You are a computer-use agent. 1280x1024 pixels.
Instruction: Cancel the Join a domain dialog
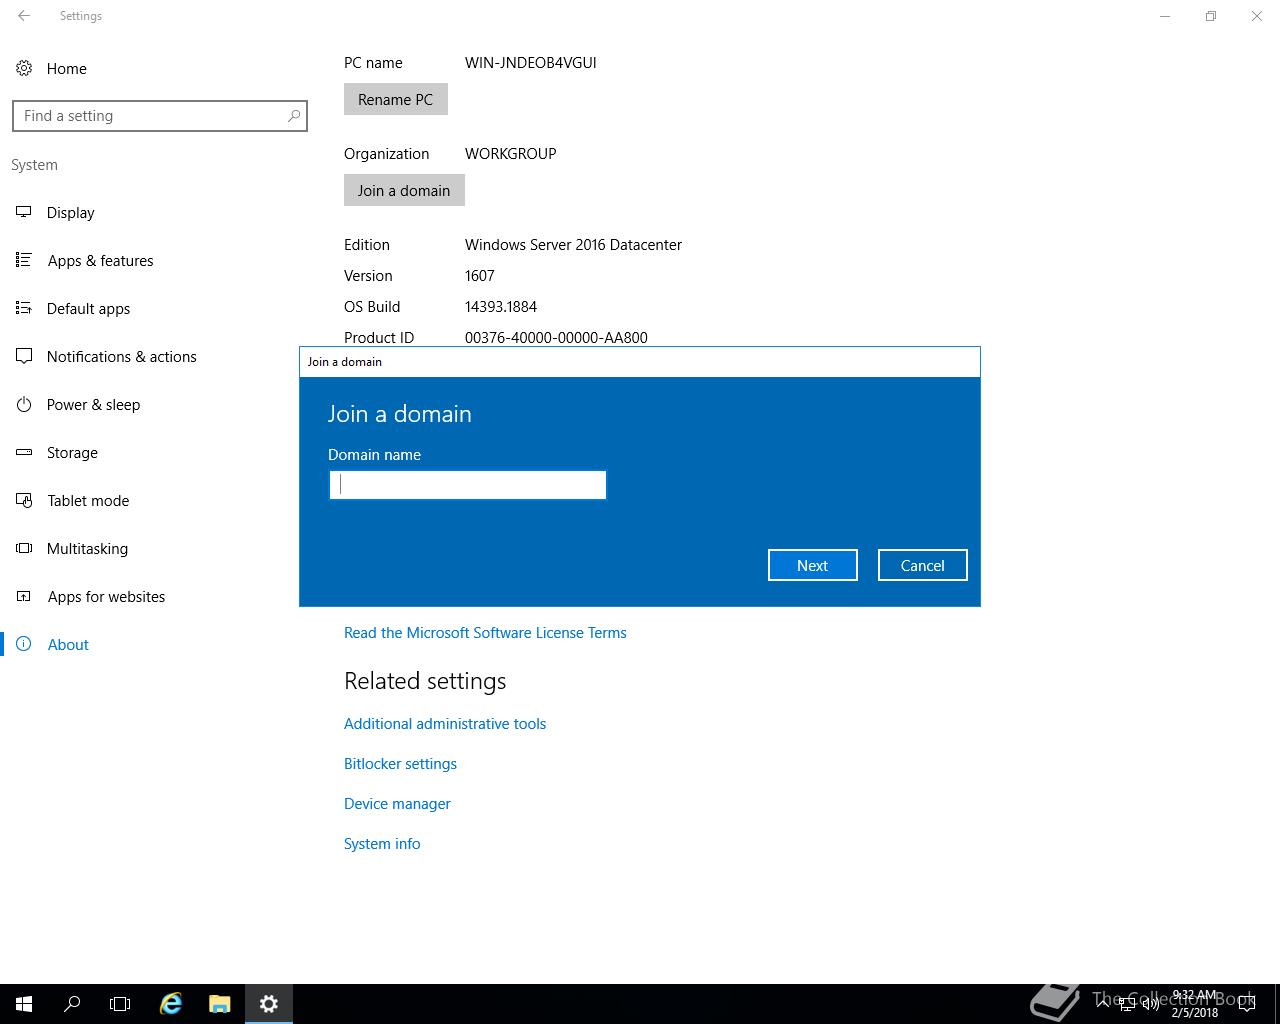click(x=922, y=565)
